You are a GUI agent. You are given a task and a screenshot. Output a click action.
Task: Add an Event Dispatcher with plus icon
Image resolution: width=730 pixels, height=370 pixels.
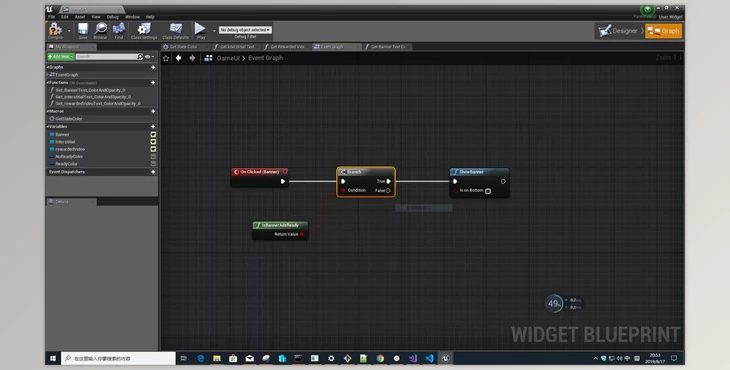tap(153, 172)
